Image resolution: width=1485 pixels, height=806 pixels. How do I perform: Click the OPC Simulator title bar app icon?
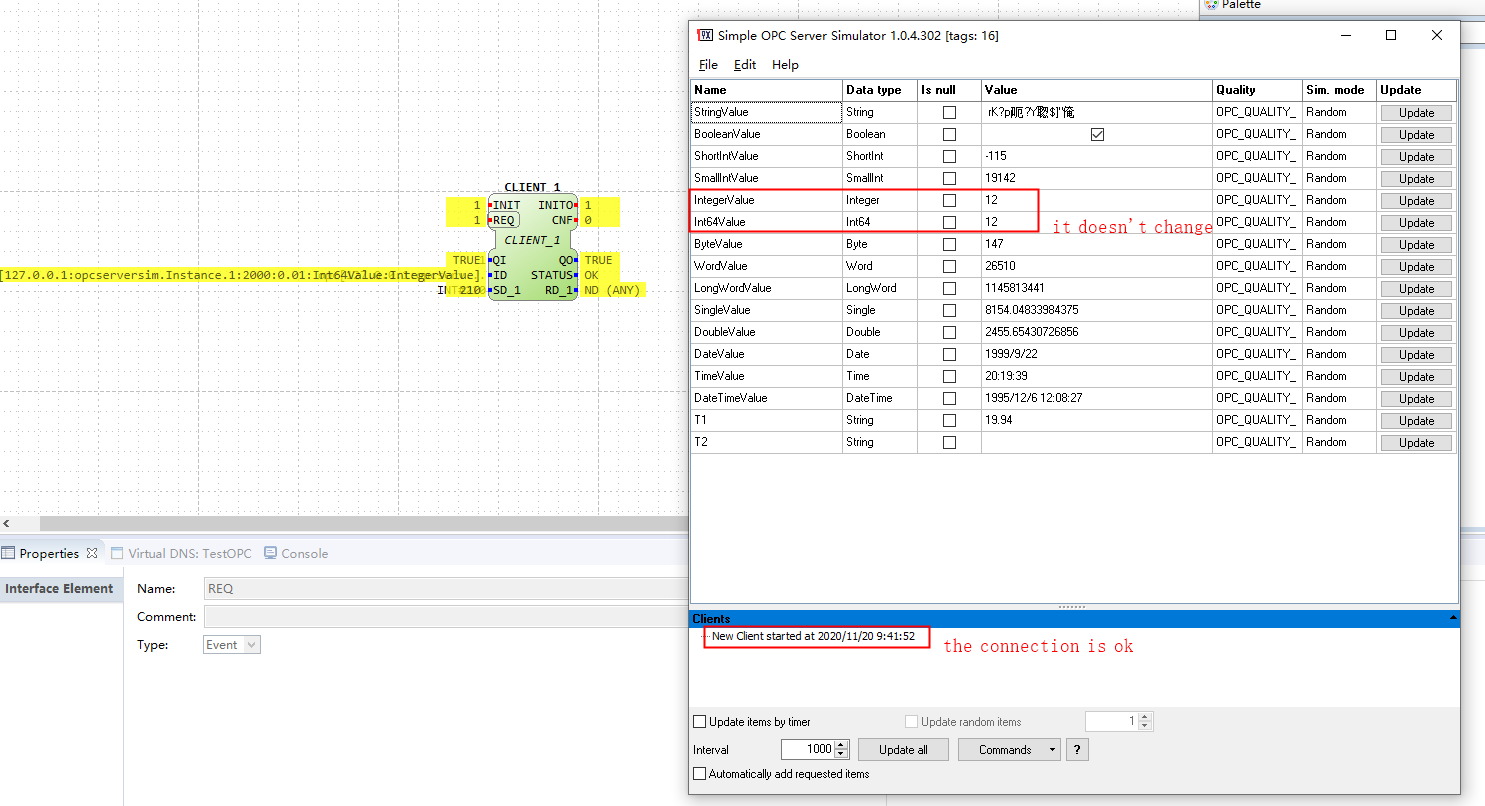705,35
